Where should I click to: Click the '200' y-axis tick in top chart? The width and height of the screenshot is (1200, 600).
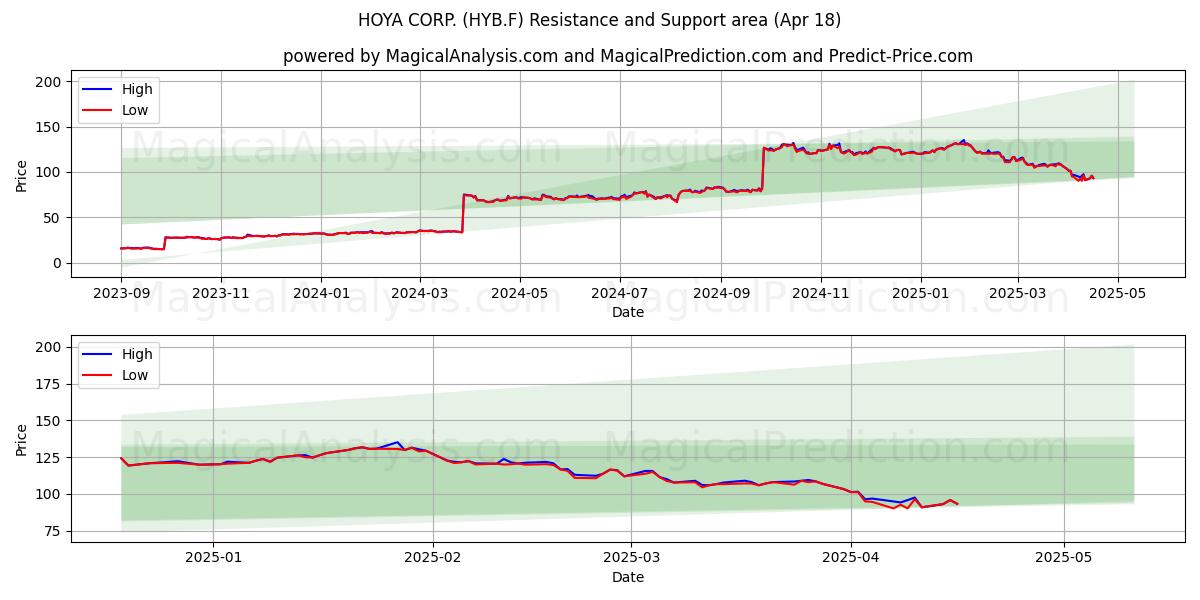coord(48,82)
